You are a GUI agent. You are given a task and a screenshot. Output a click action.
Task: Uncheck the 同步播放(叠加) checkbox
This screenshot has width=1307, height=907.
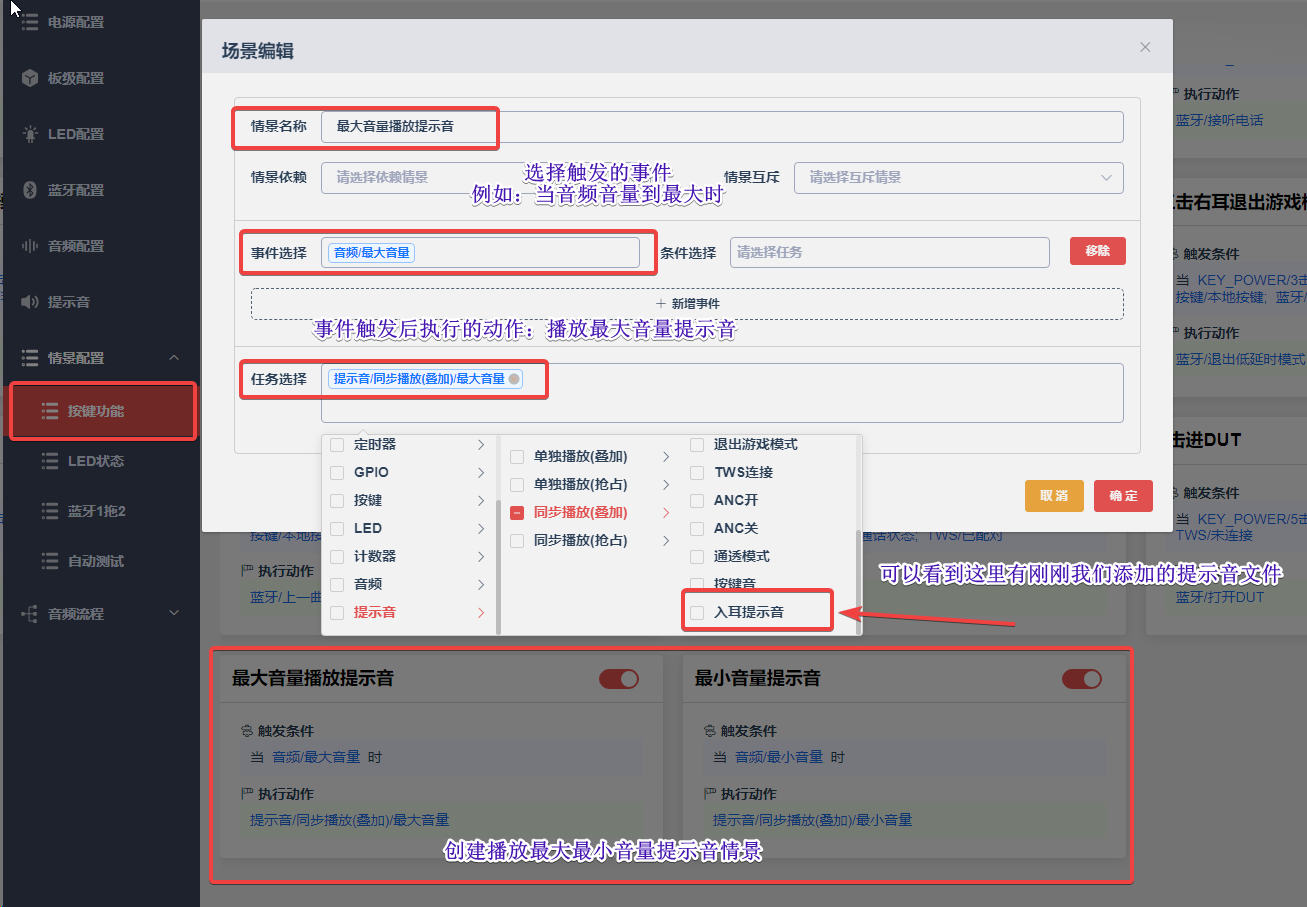(x=517, y=512)
